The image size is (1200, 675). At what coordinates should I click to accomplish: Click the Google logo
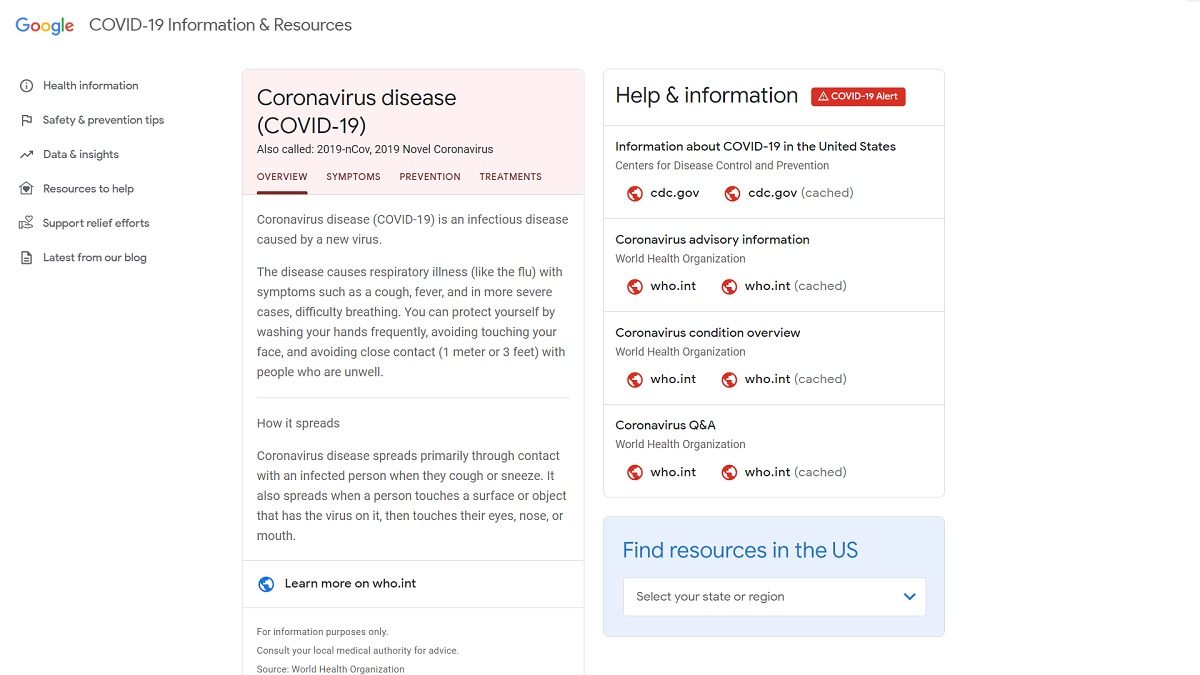pos(43,25)
